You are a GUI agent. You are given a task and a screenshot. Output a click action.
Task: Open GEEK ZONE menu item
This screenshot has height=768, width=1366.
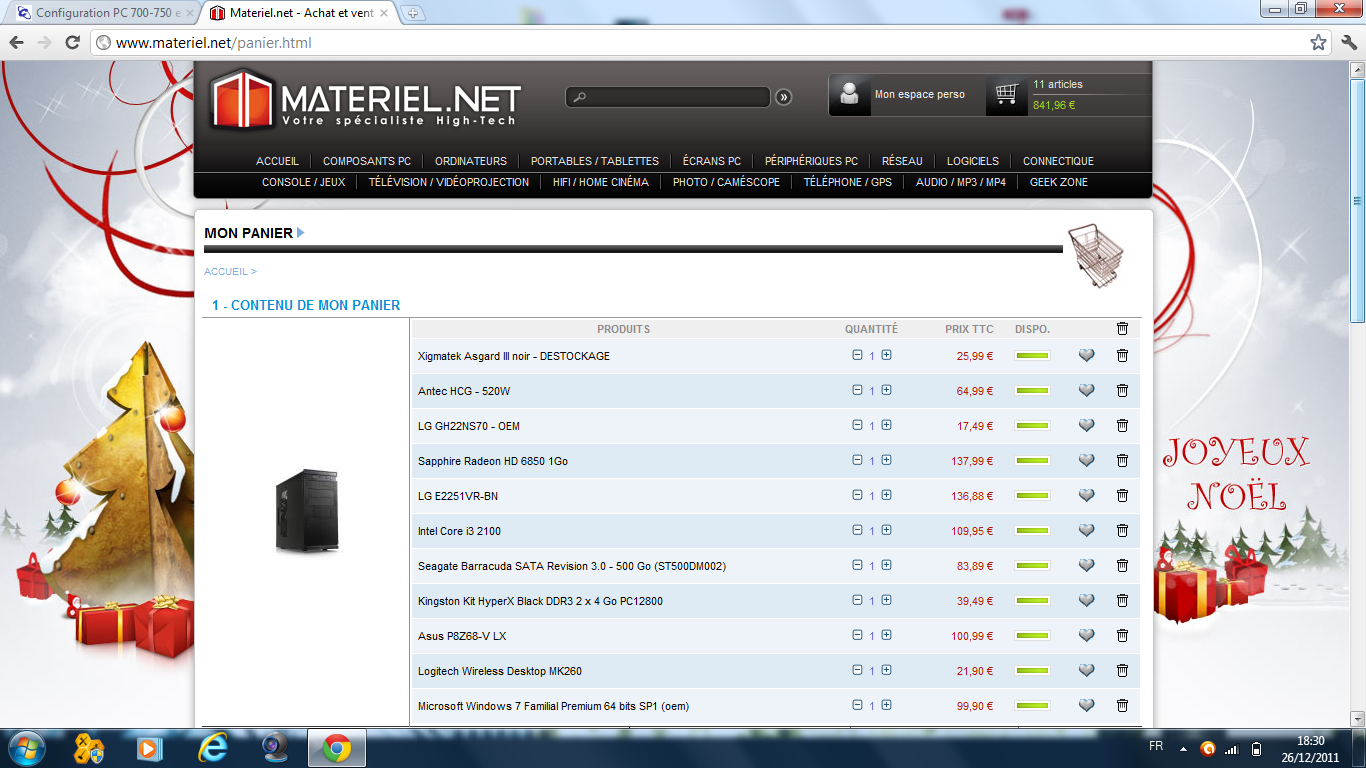tap(1058, 182)
